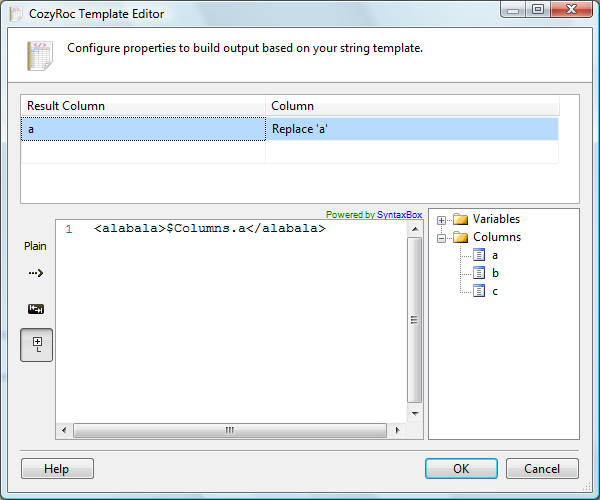
Task: Open the SyntaxBox link
Action: pyautogui.click(x=399, y=215)
